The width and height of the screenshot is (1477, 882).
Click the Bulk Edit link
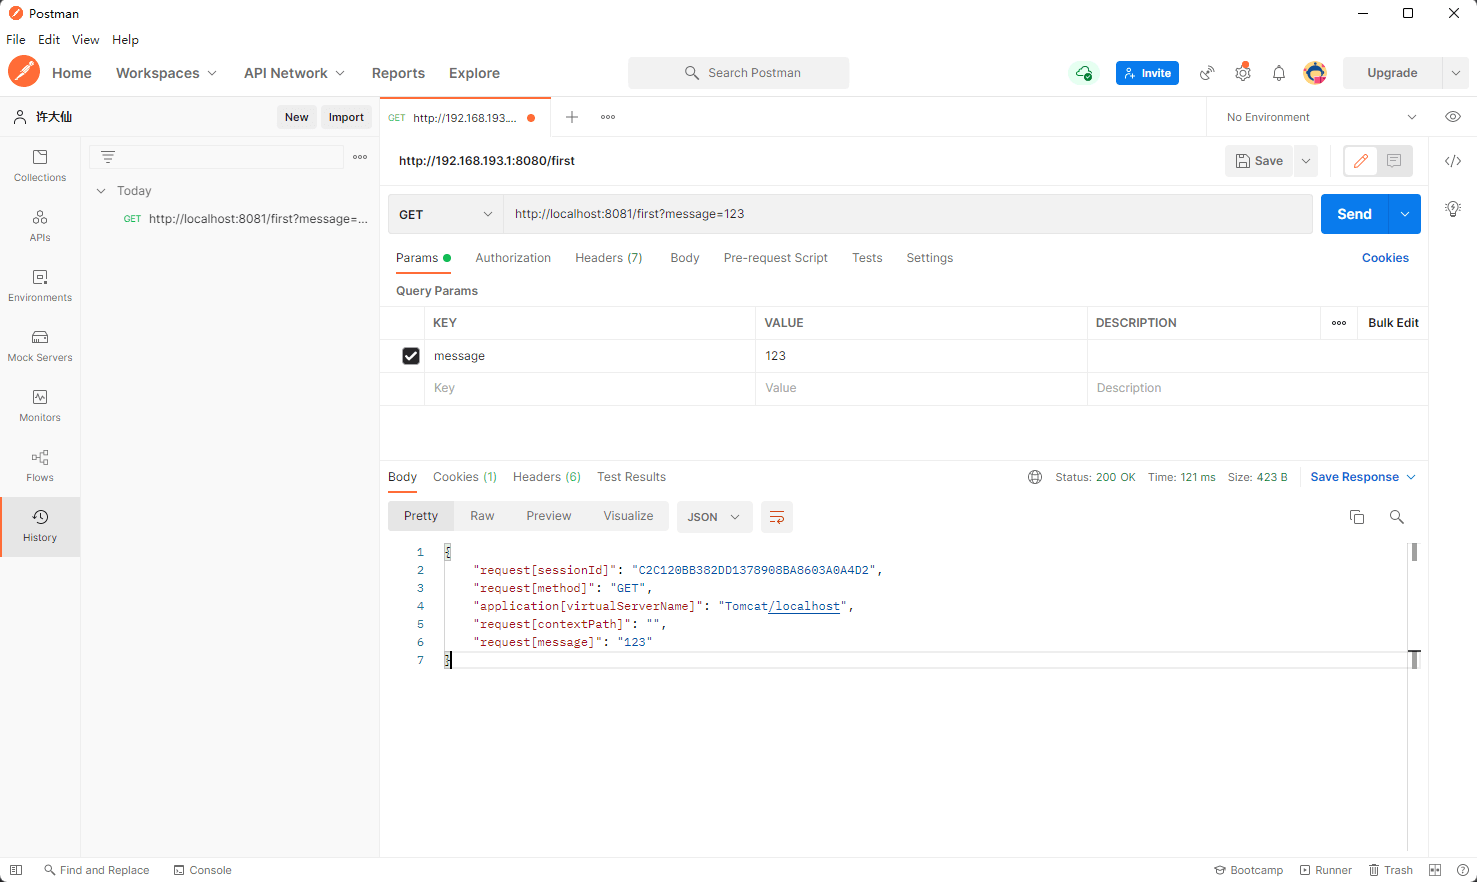click(1393, 323)
